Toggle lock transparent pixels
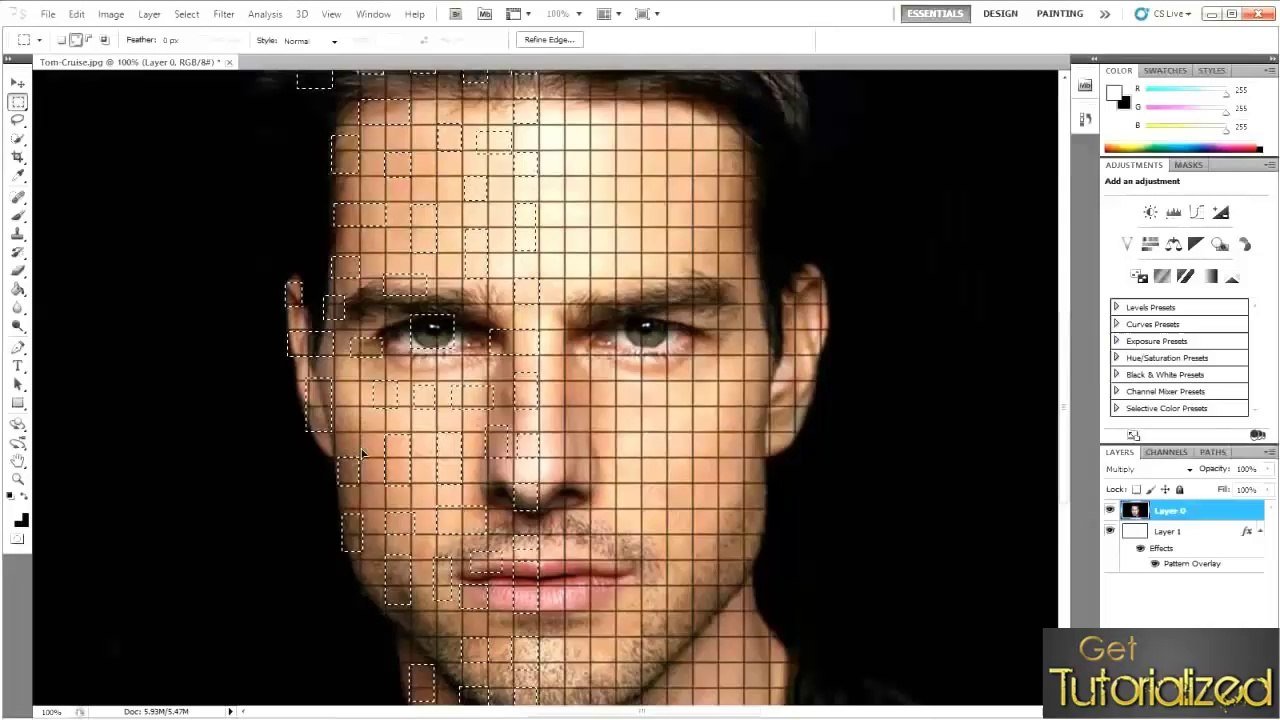 pos(1137,490)
